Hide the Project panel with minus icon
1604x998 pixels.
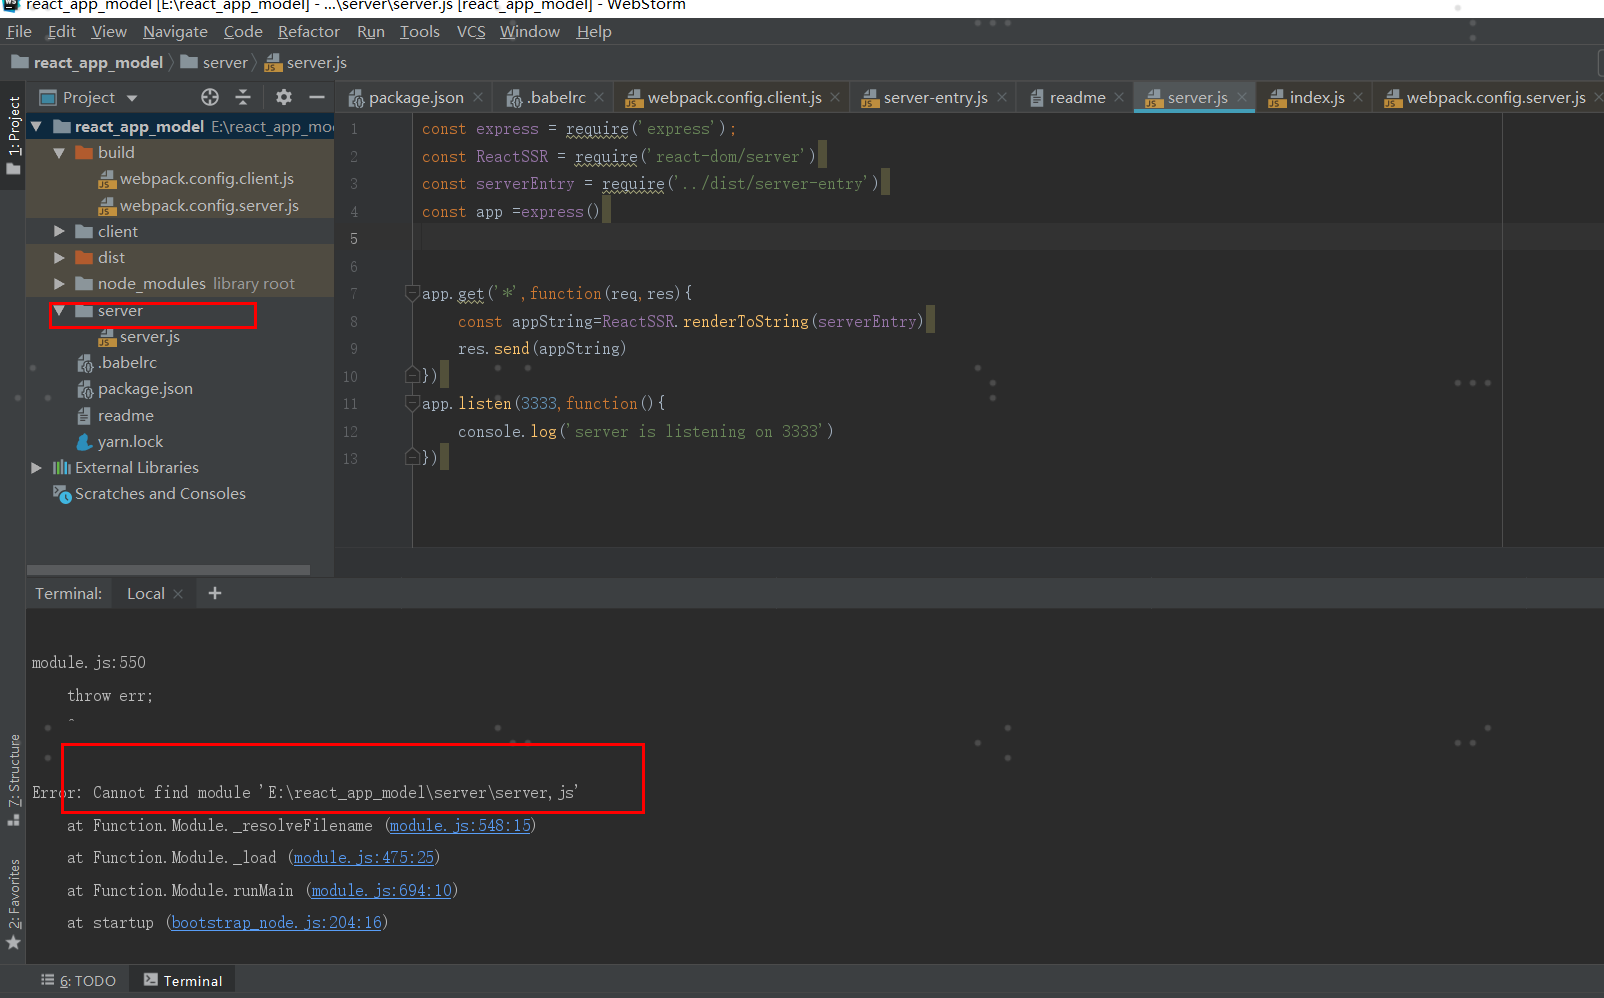point(317,97)
